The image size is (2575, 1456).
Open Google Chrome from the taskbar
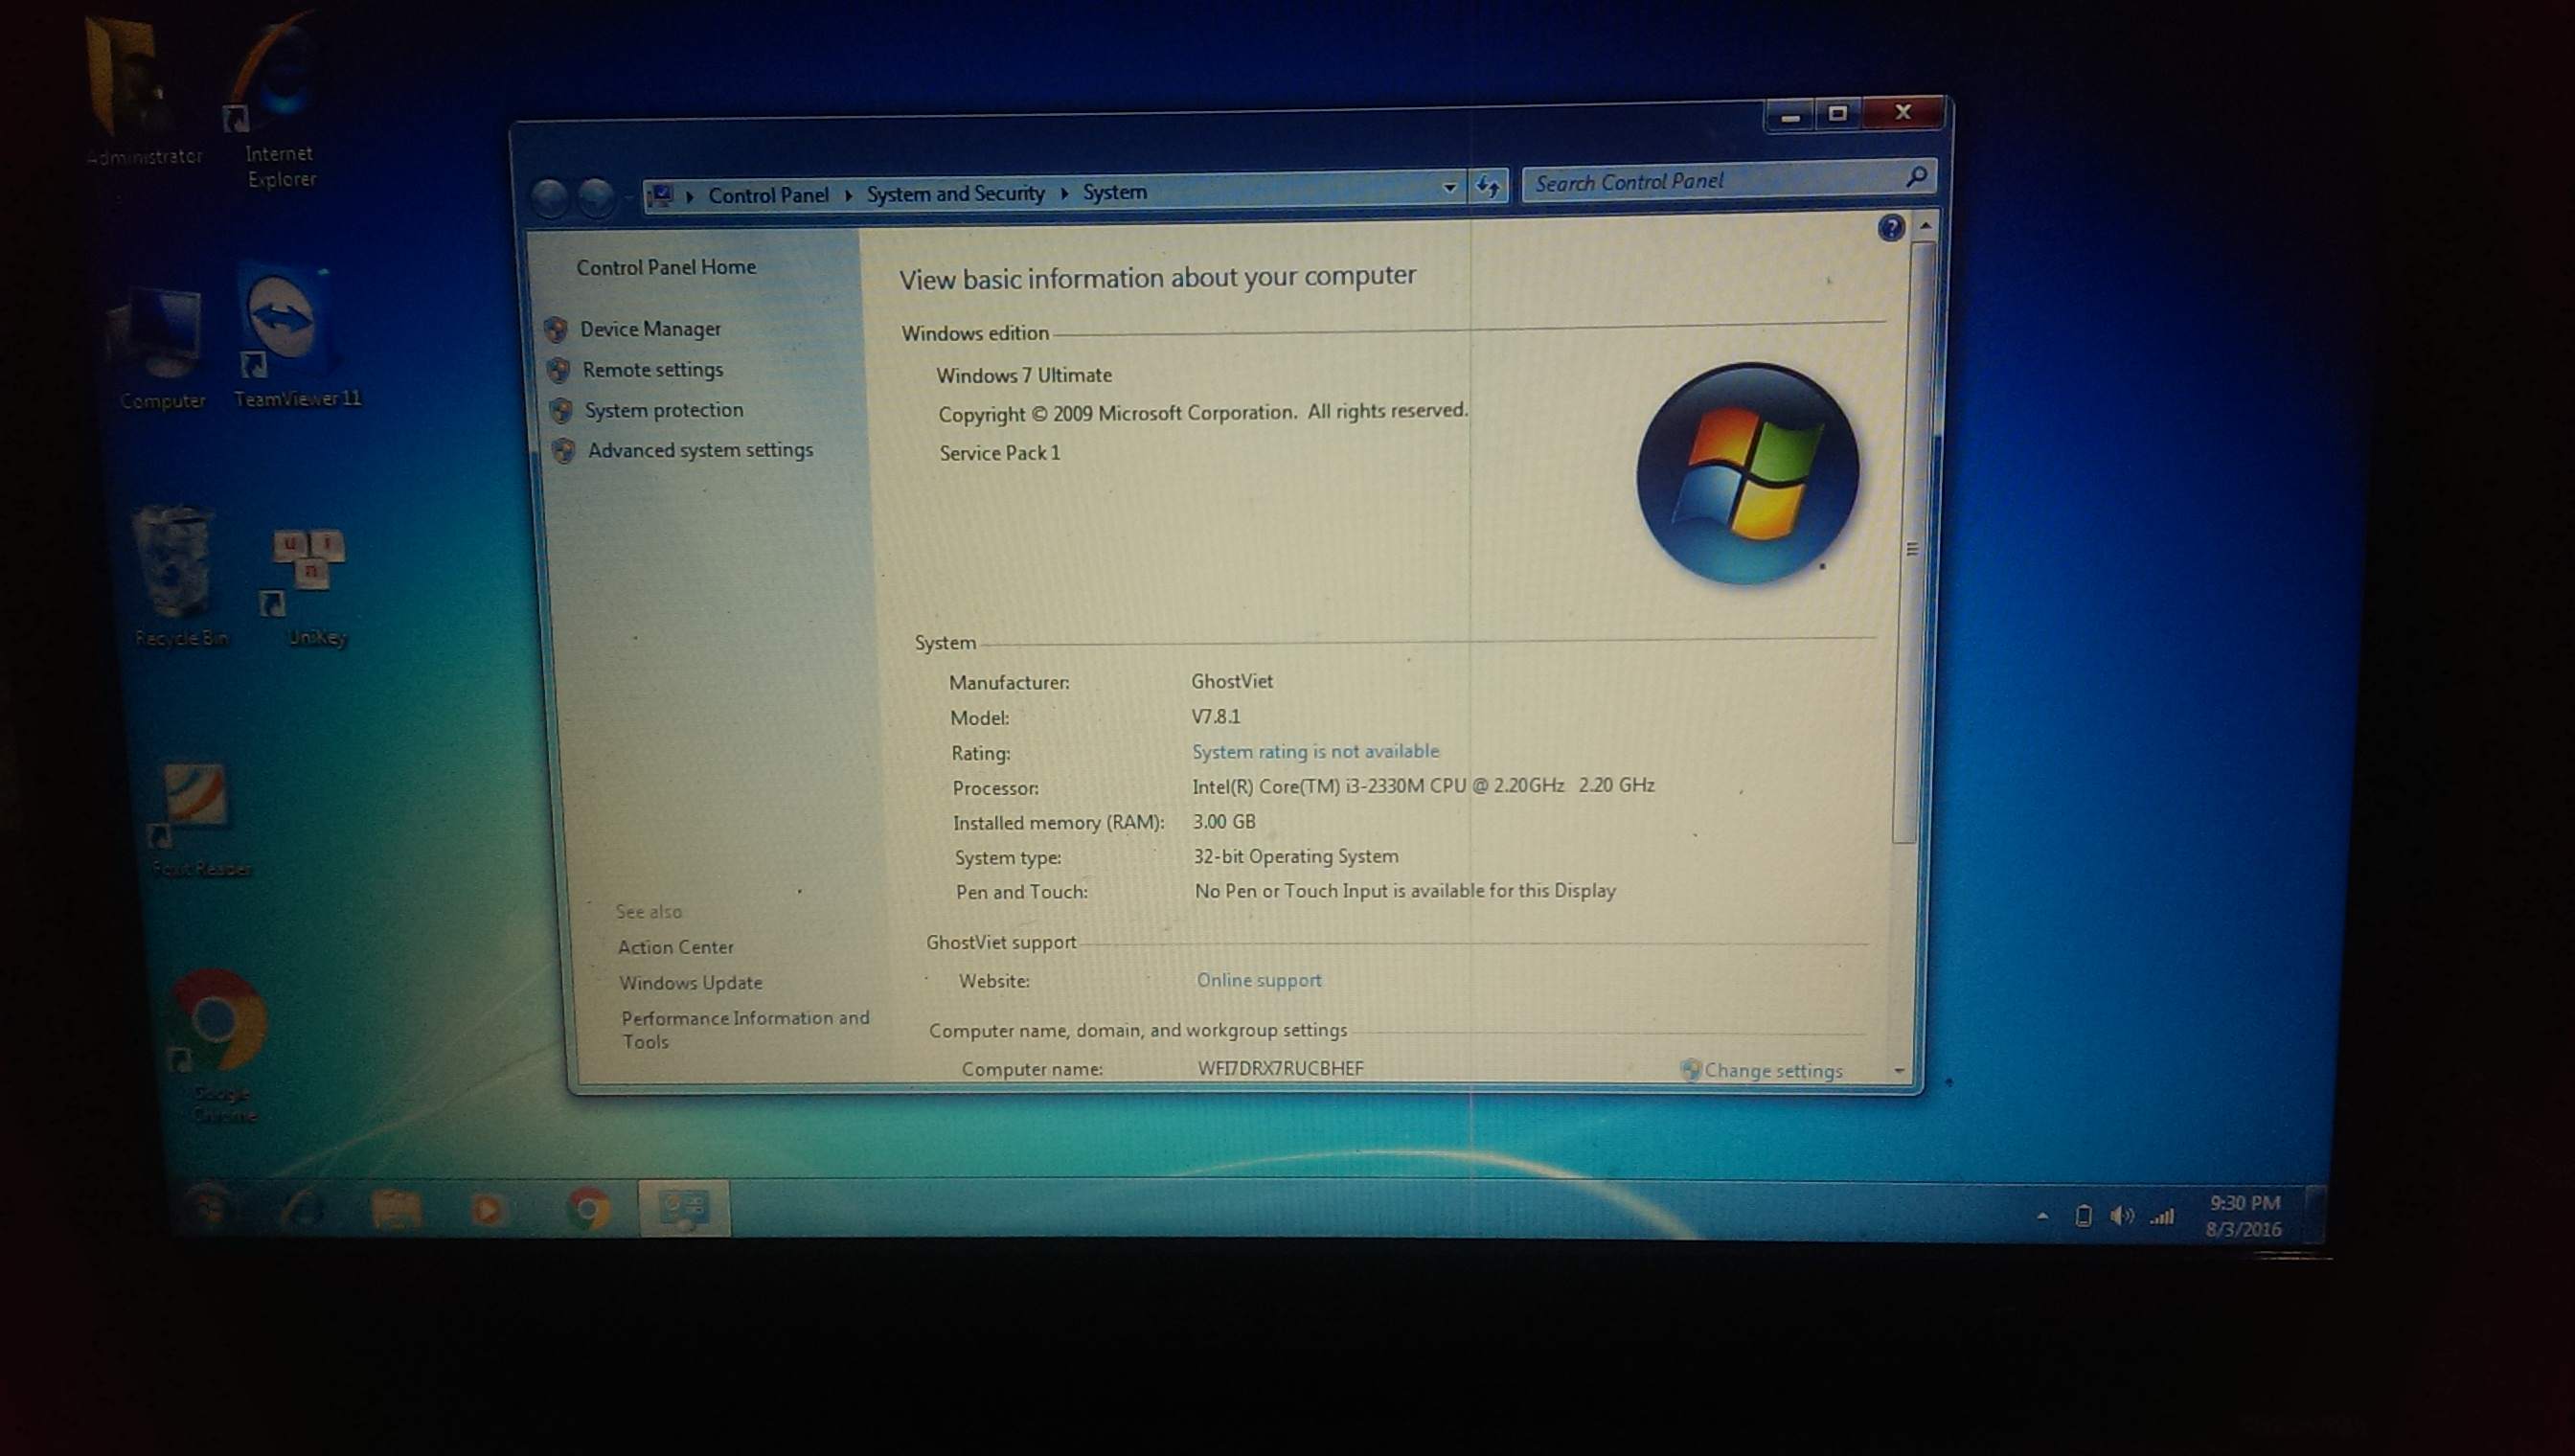coord(589,1210)
